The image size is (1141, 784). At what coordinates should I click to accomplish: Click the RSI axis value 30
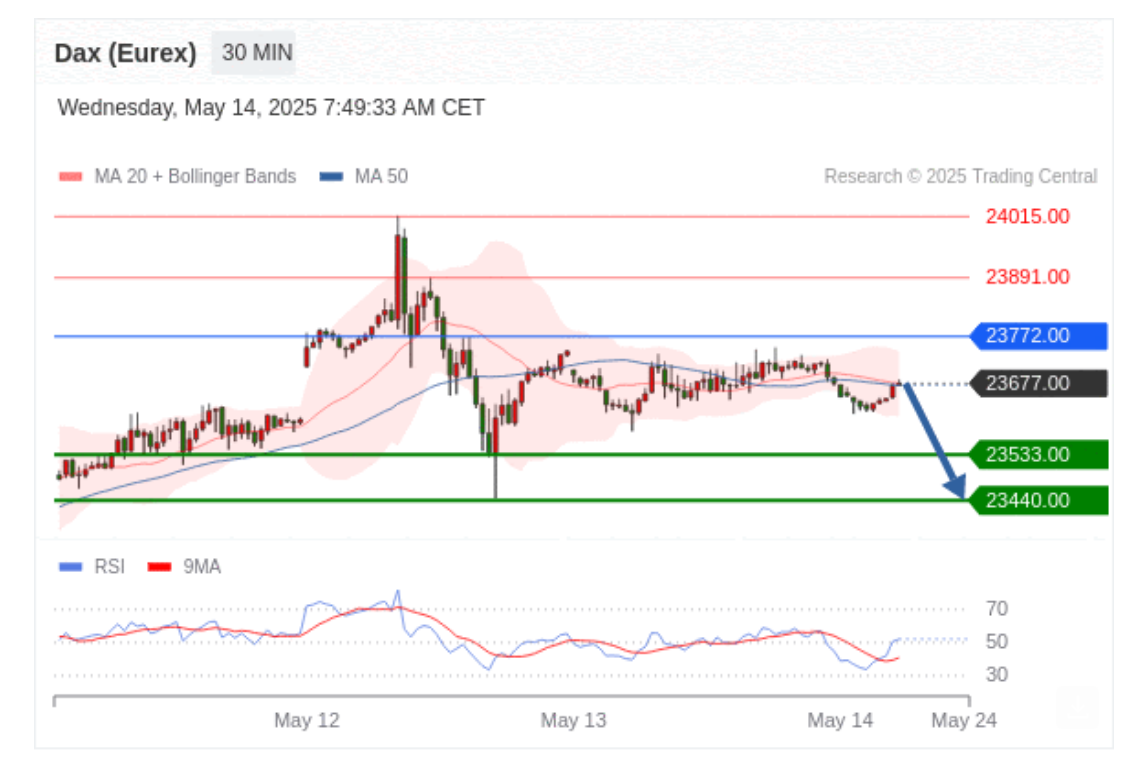pos(997,674)
